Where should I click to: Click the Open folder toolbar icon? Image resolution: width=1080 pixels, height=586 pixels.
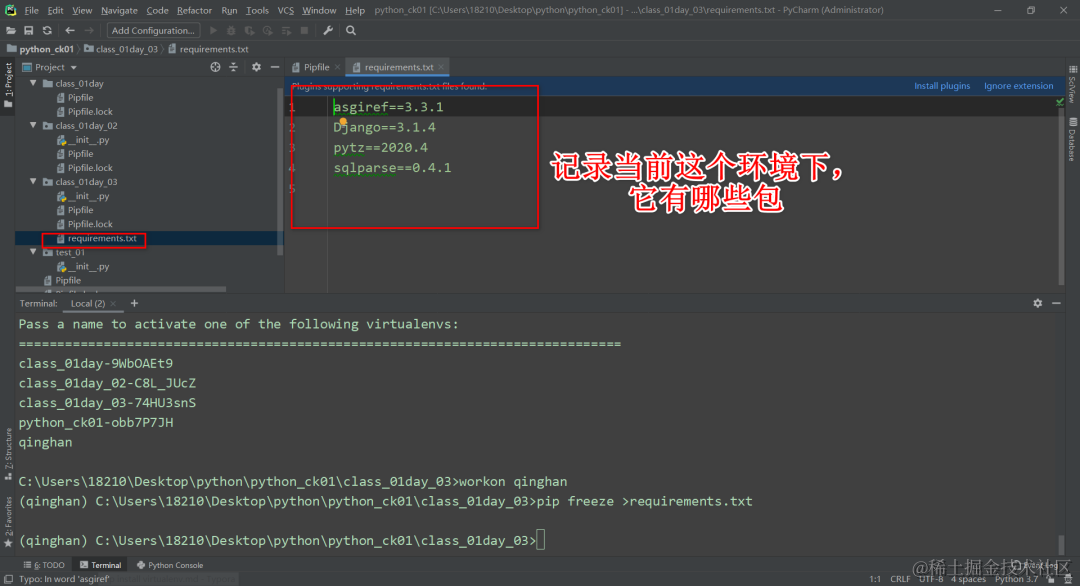10,30
